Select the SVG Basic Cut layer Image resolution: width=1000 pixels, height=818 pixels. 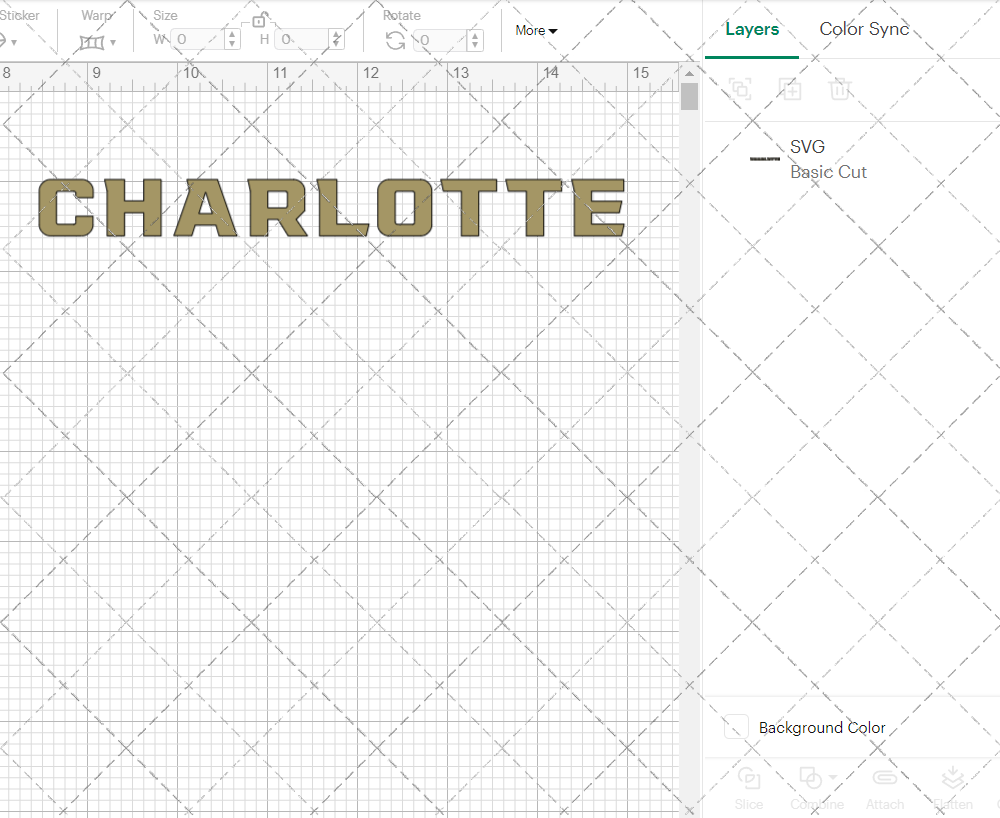click(852, 159)
